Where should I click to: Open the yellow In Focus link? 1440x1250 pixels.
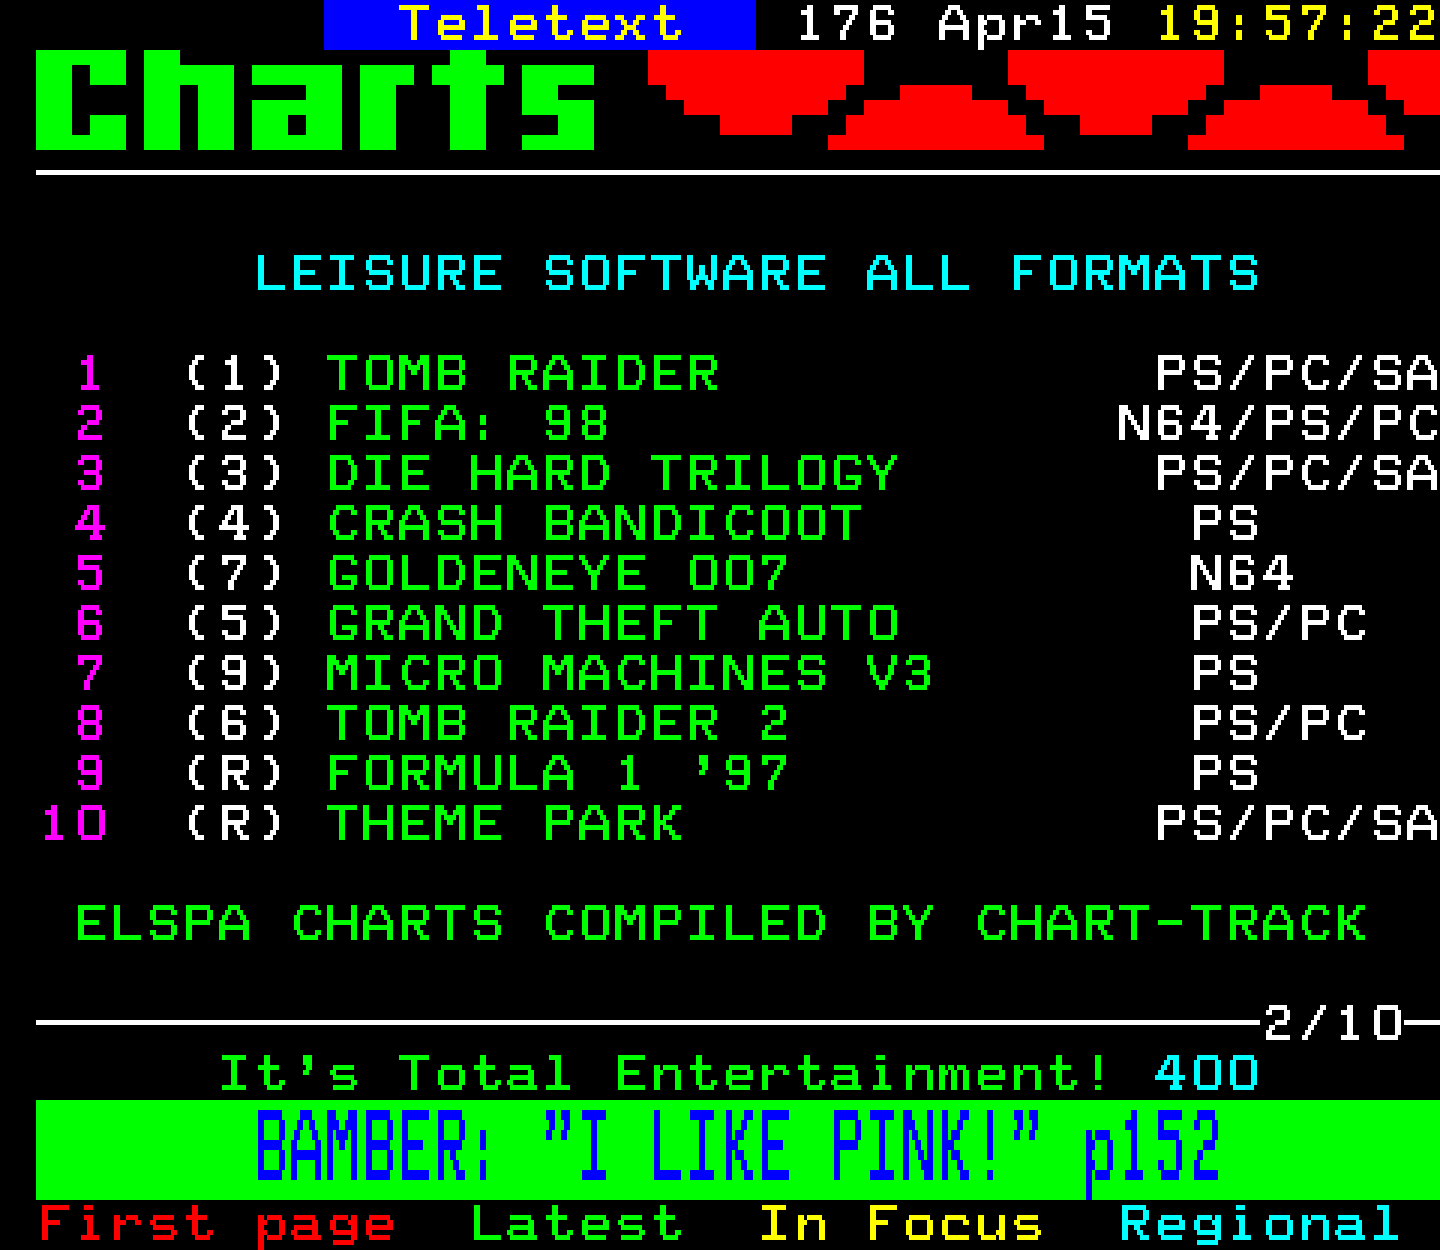coord(900,1225)
